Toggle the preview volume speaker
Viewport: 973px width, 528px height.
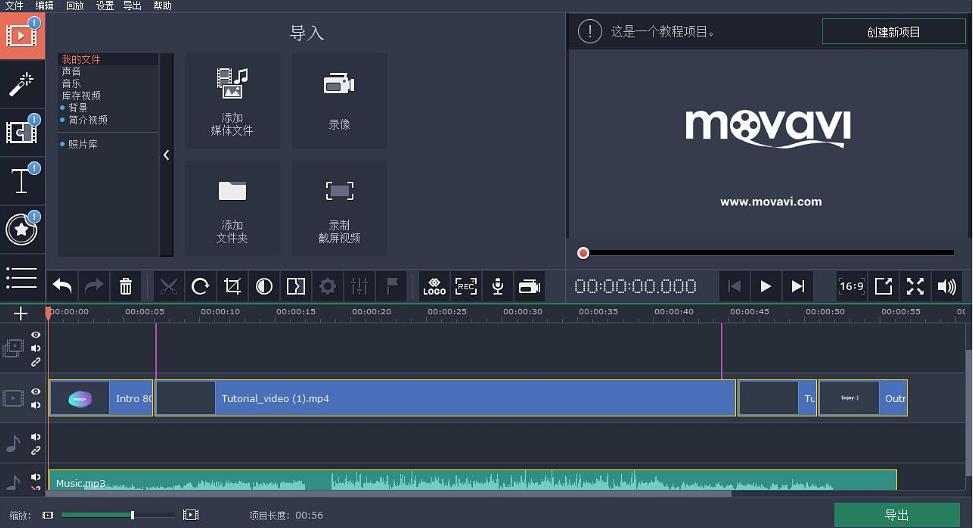pos(947,286)
